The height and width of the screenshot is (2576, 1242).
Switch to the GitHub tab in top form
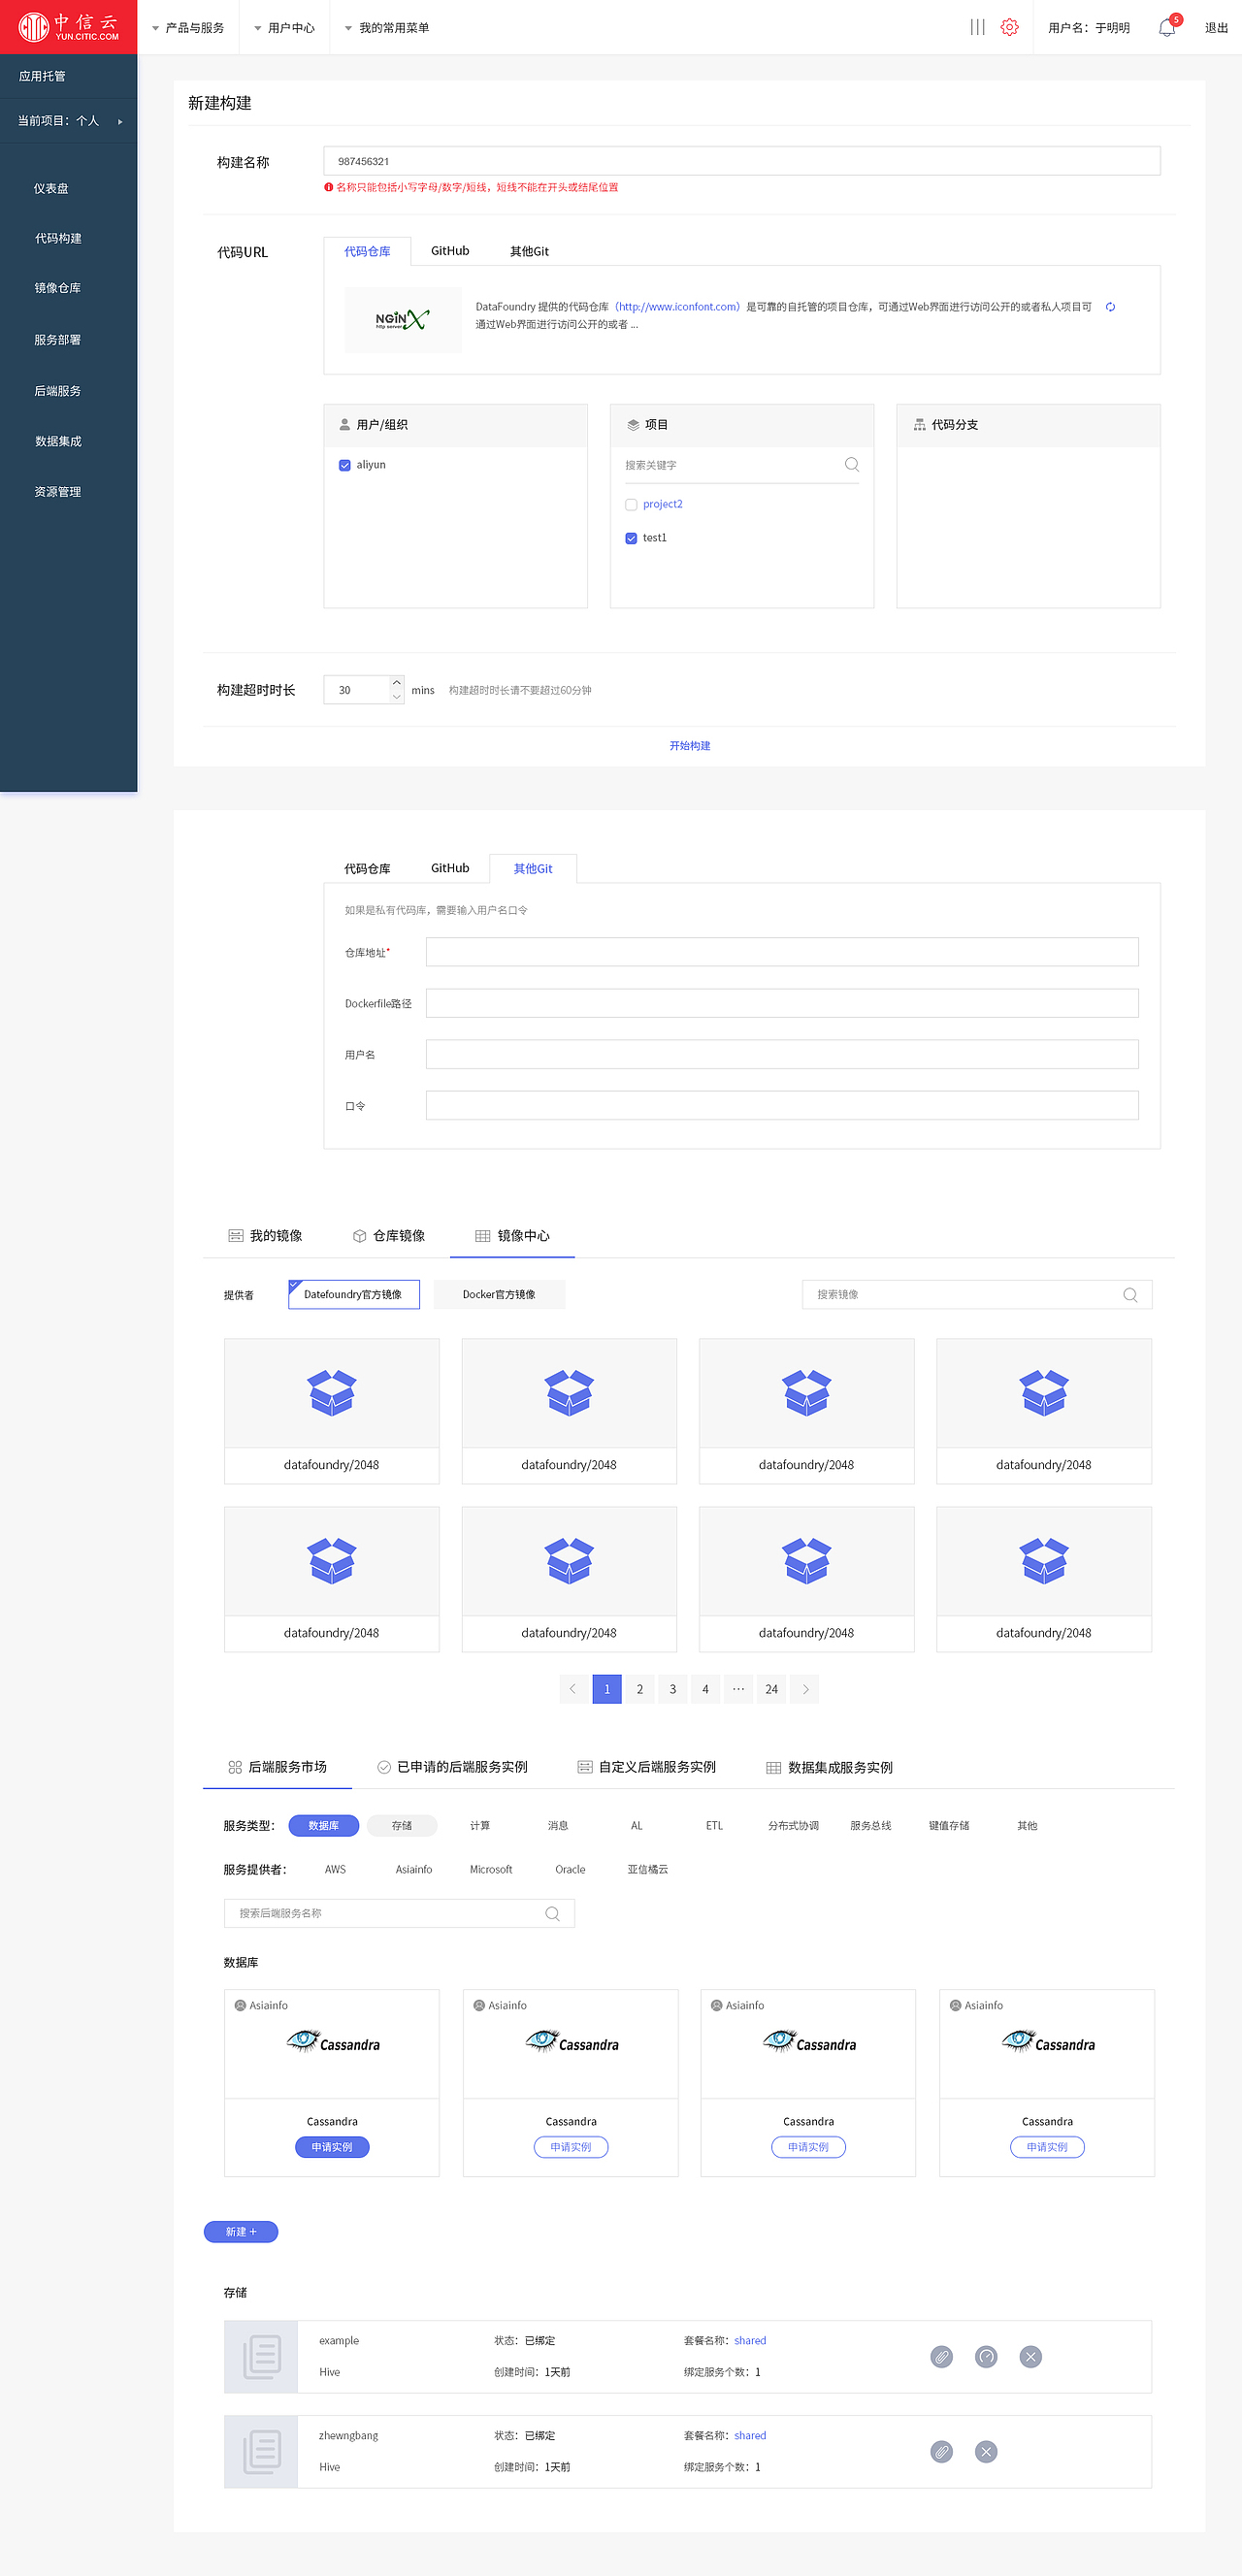coord(450,251)
